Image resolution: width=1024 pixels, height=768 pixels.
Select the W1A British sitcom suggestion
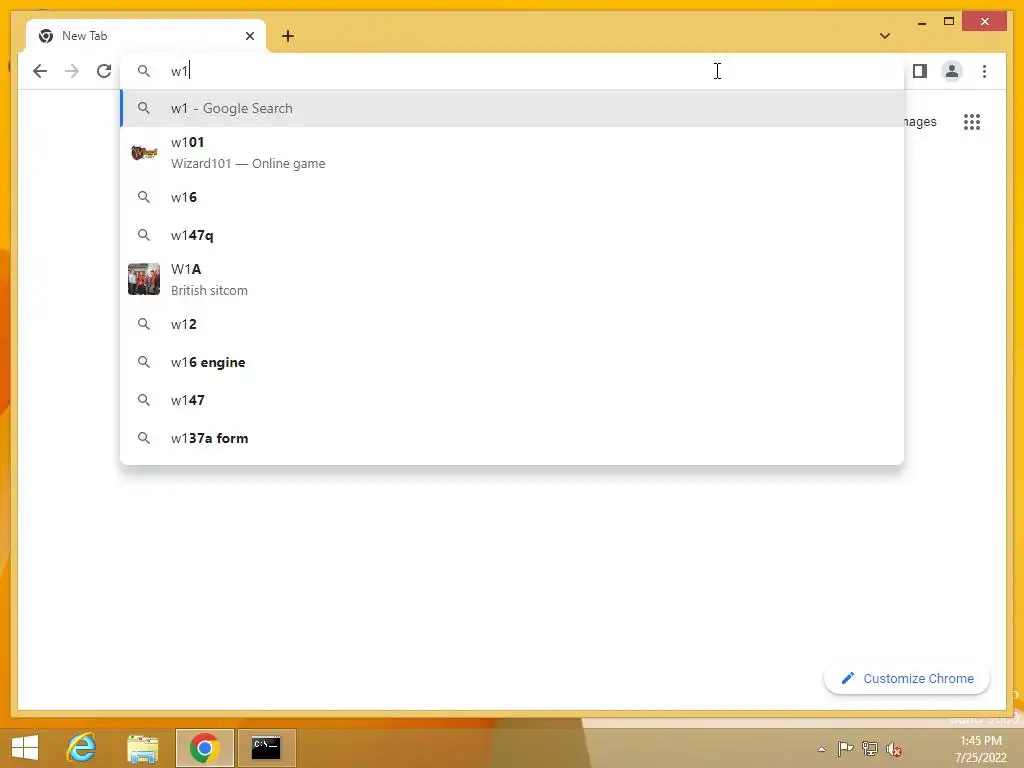pos(512,280)
